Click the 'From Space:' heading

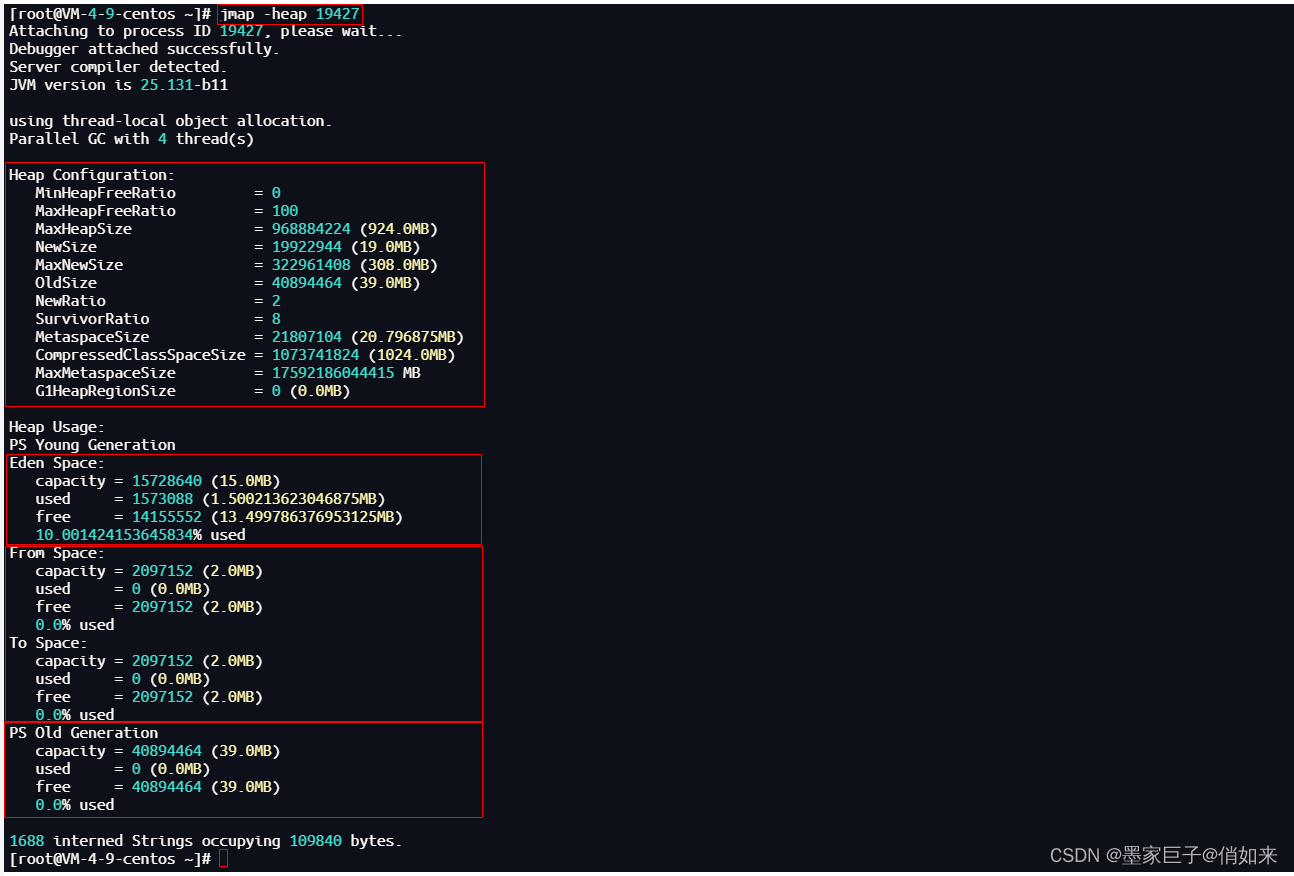pyautogui.click(x=57, y=553)
